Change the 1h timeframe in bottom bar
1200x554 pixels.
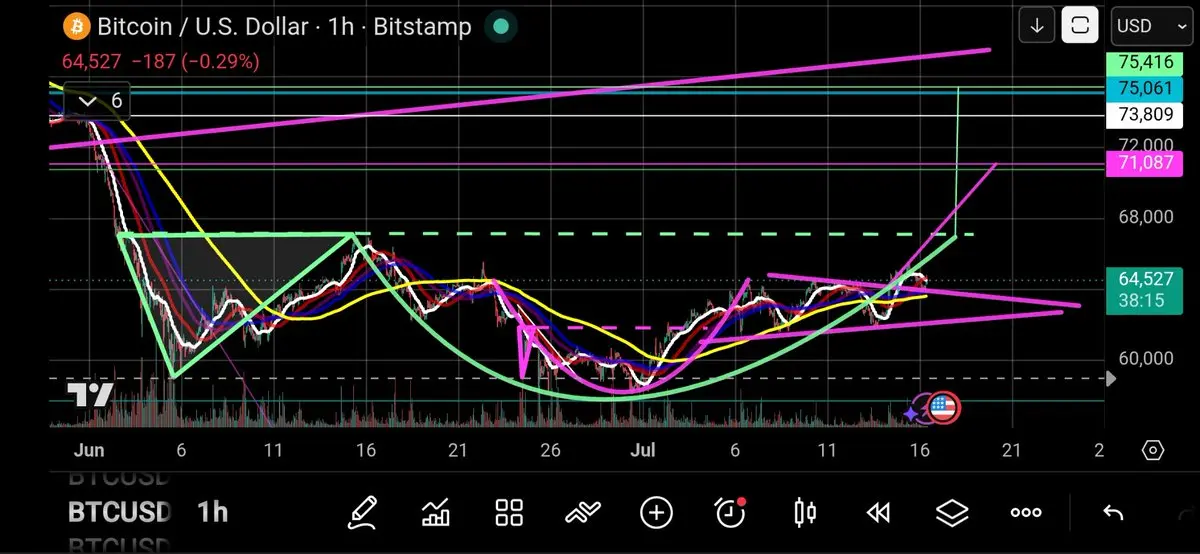[x=212, y=513]
